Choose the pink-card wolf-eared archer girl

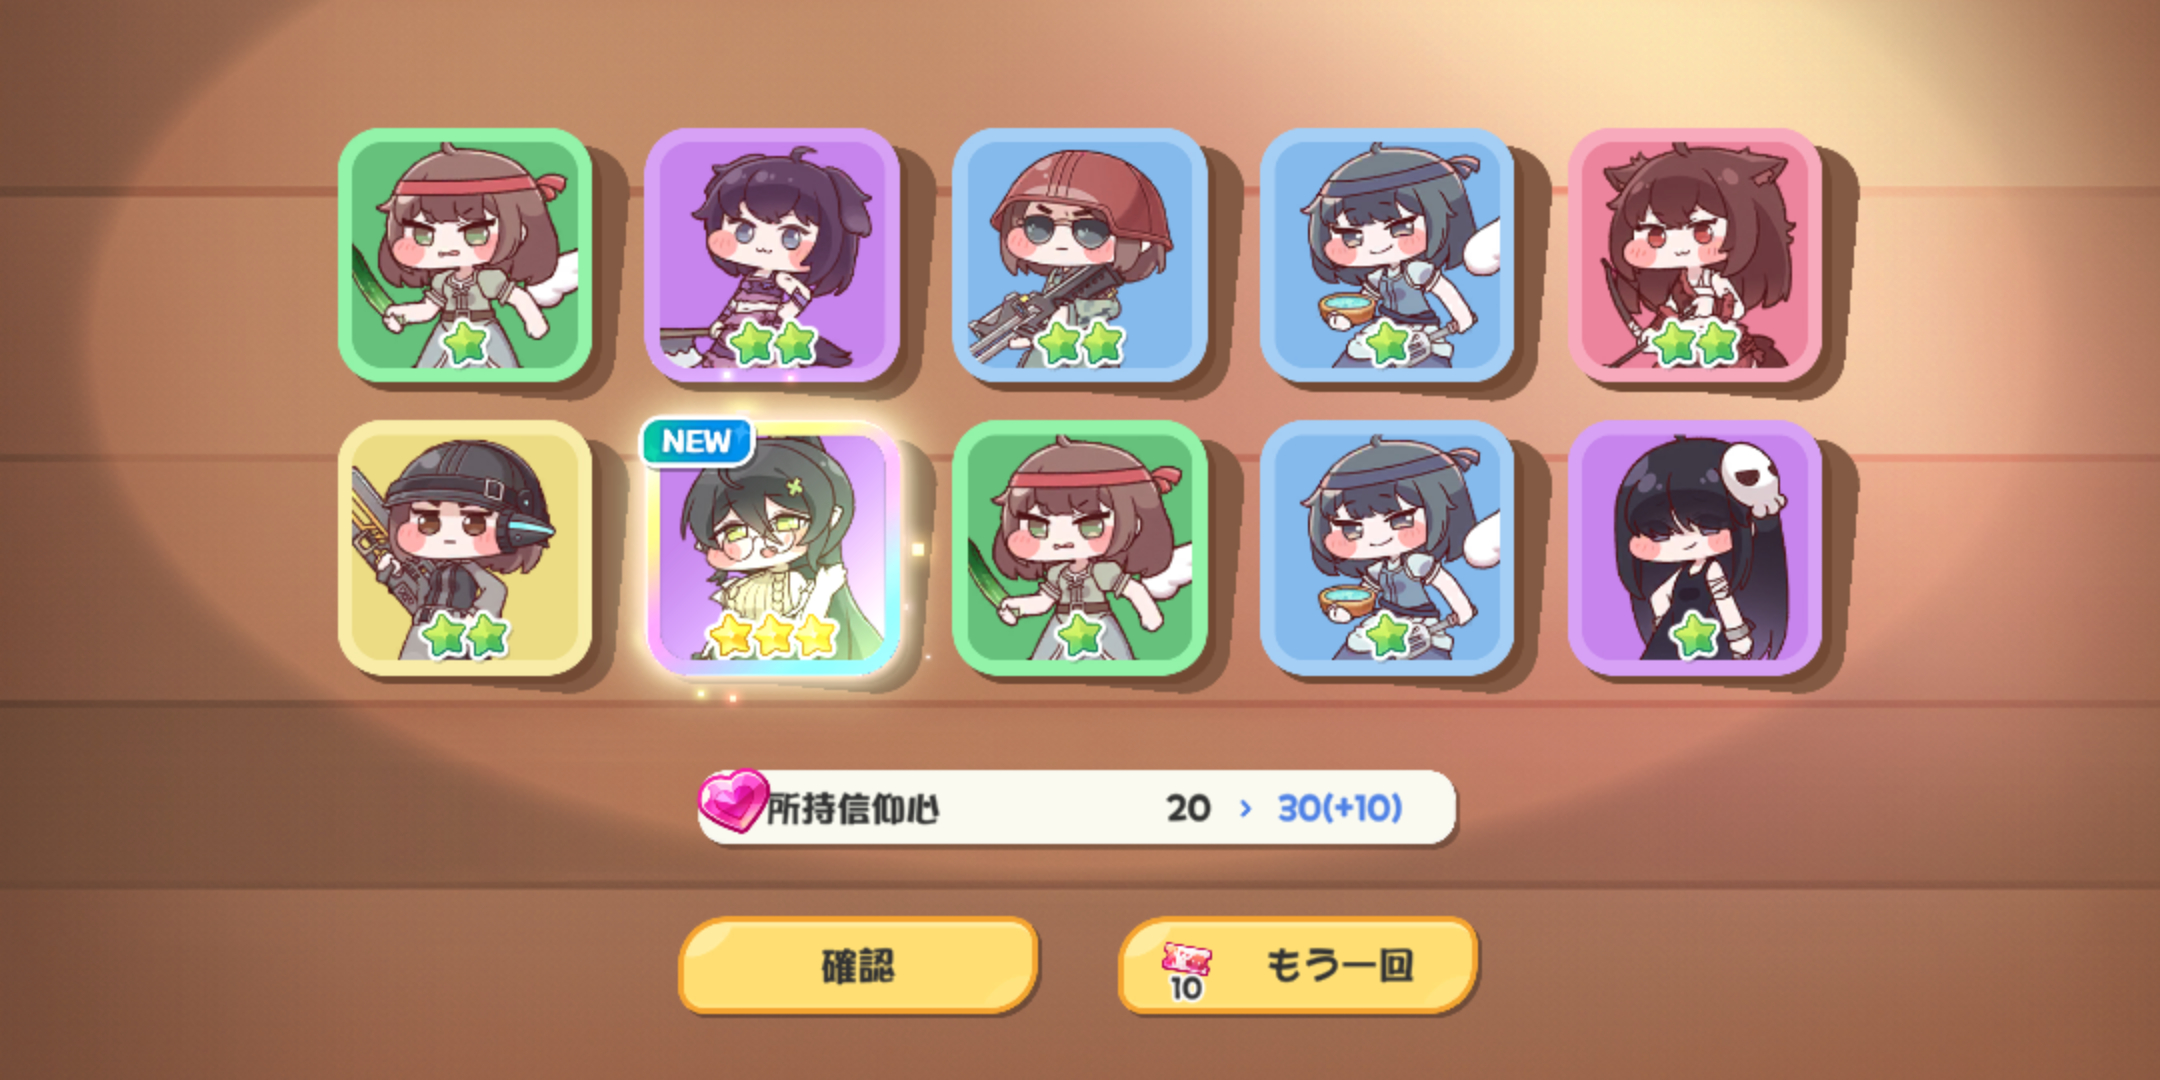[1695, 254]
